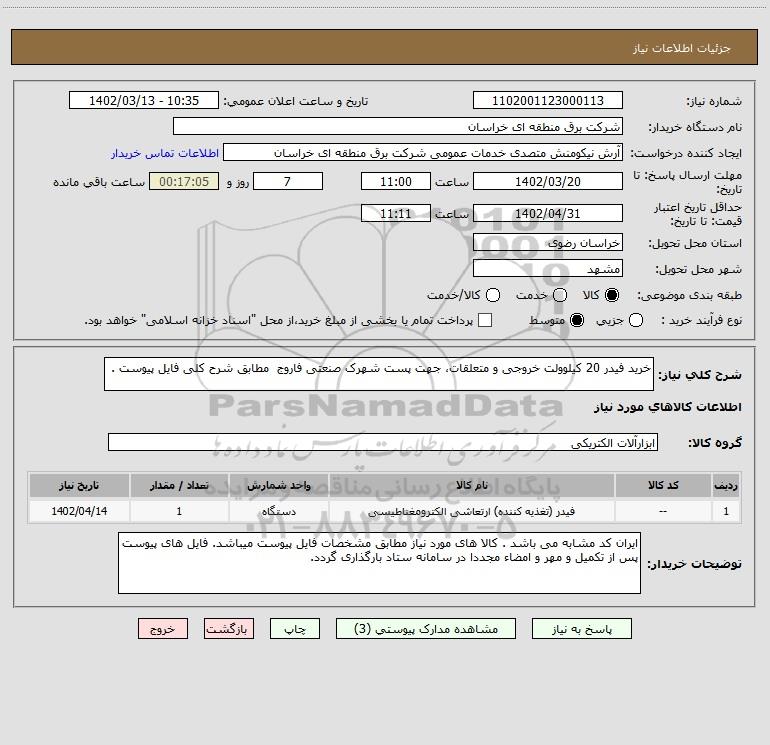Click the price validity time 11:11
Viewport: 770px width, 745px height.
click(396, 213)
